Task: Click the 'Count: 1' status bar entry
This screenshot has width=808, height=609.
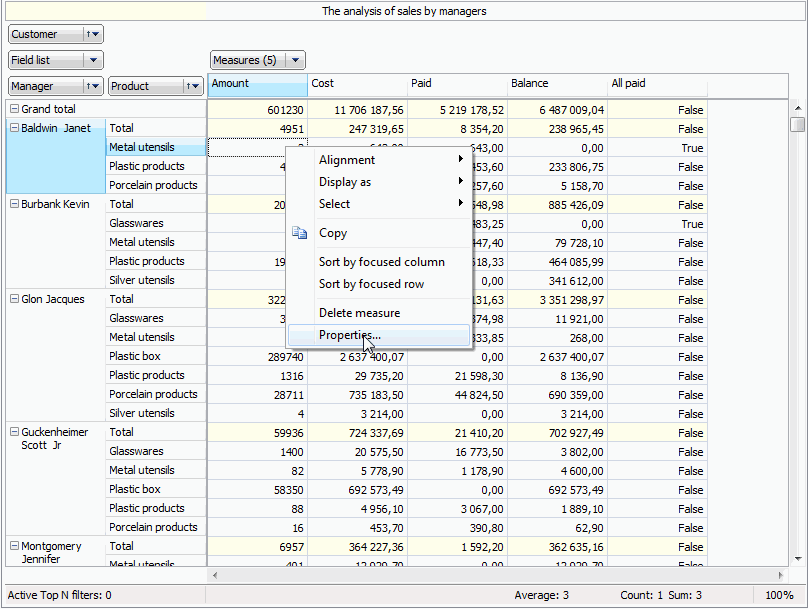Action: click(x=641, y=595)
